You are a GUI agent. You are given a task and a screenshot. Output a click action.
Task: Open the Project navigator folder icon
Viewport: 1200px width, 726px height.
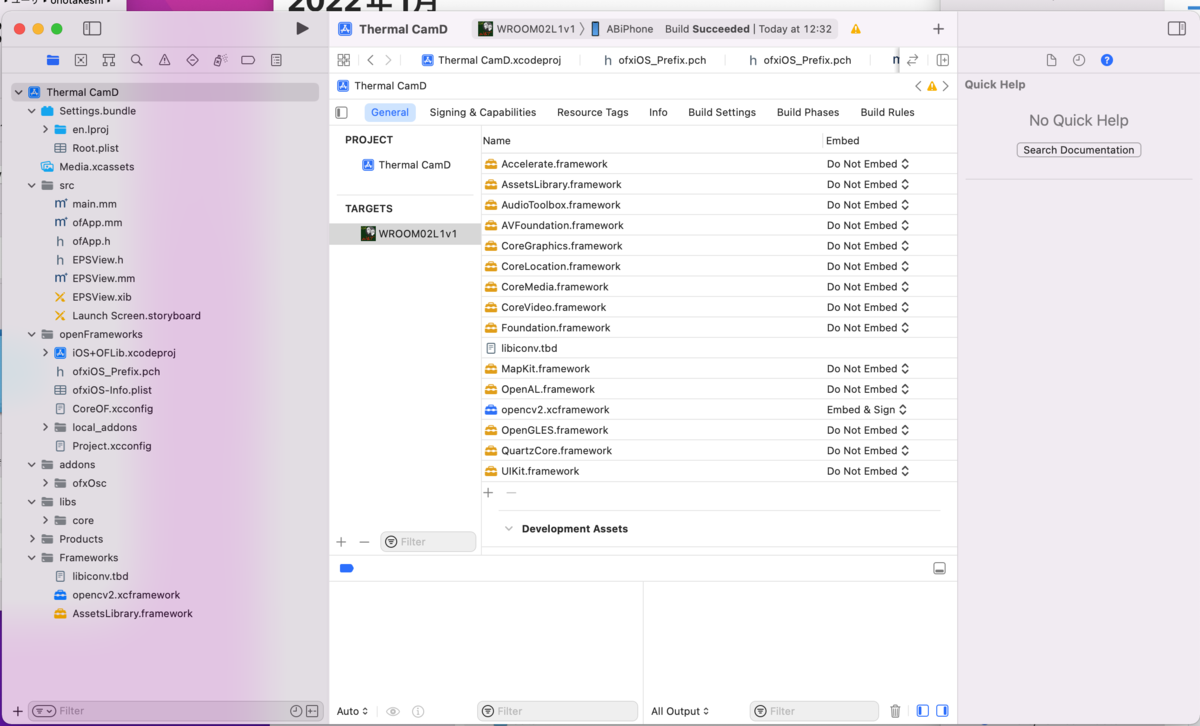click(x=53, y=60)
